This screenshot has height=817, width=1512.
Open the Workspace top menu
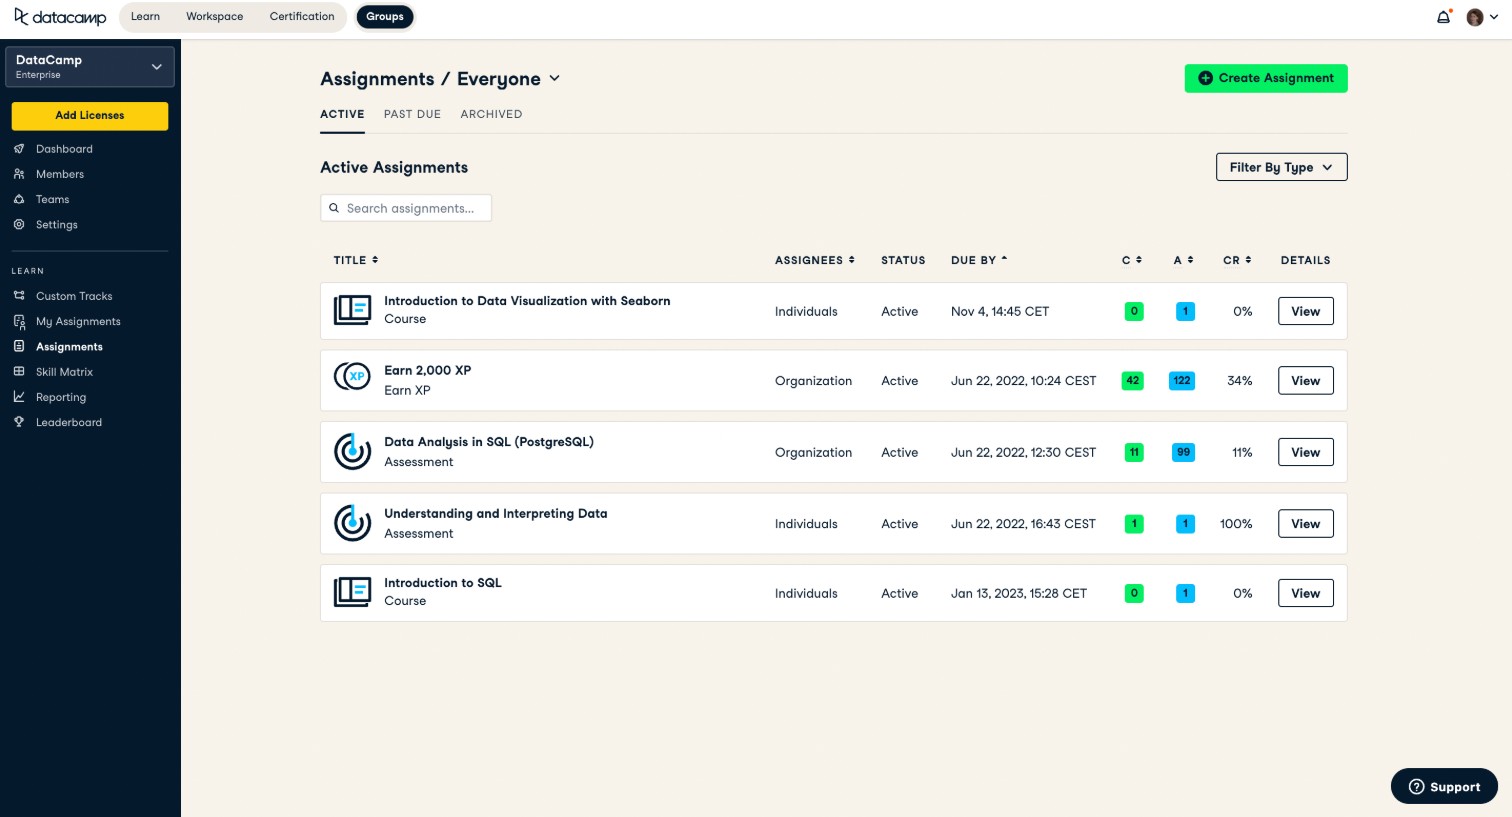(214, 16)
